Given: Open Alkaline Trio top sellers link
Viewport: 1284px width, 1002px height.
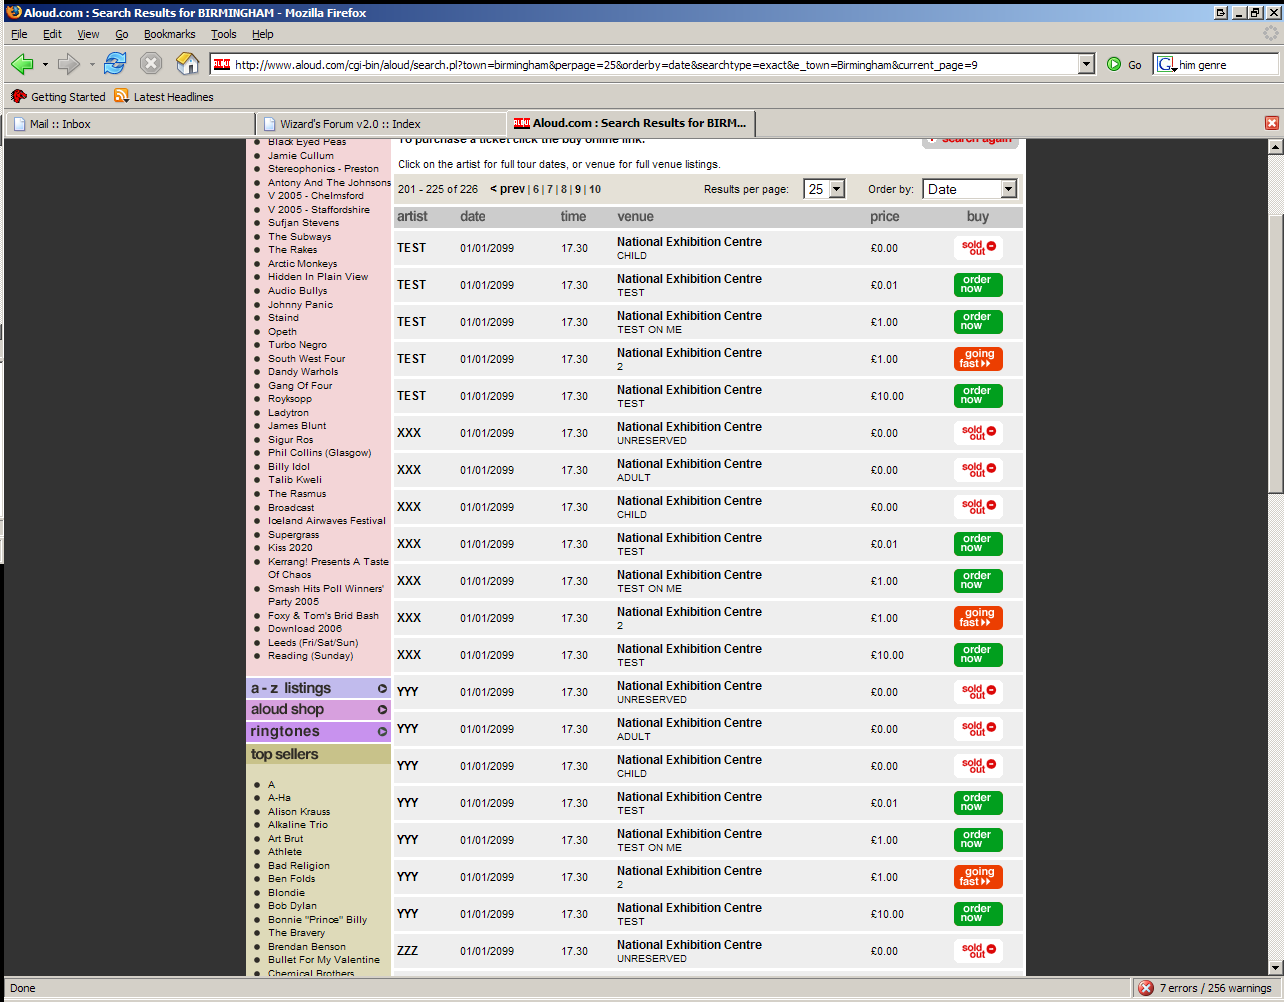Looking at the screenshot, I should pyautogui.click(x=298, y=825).
